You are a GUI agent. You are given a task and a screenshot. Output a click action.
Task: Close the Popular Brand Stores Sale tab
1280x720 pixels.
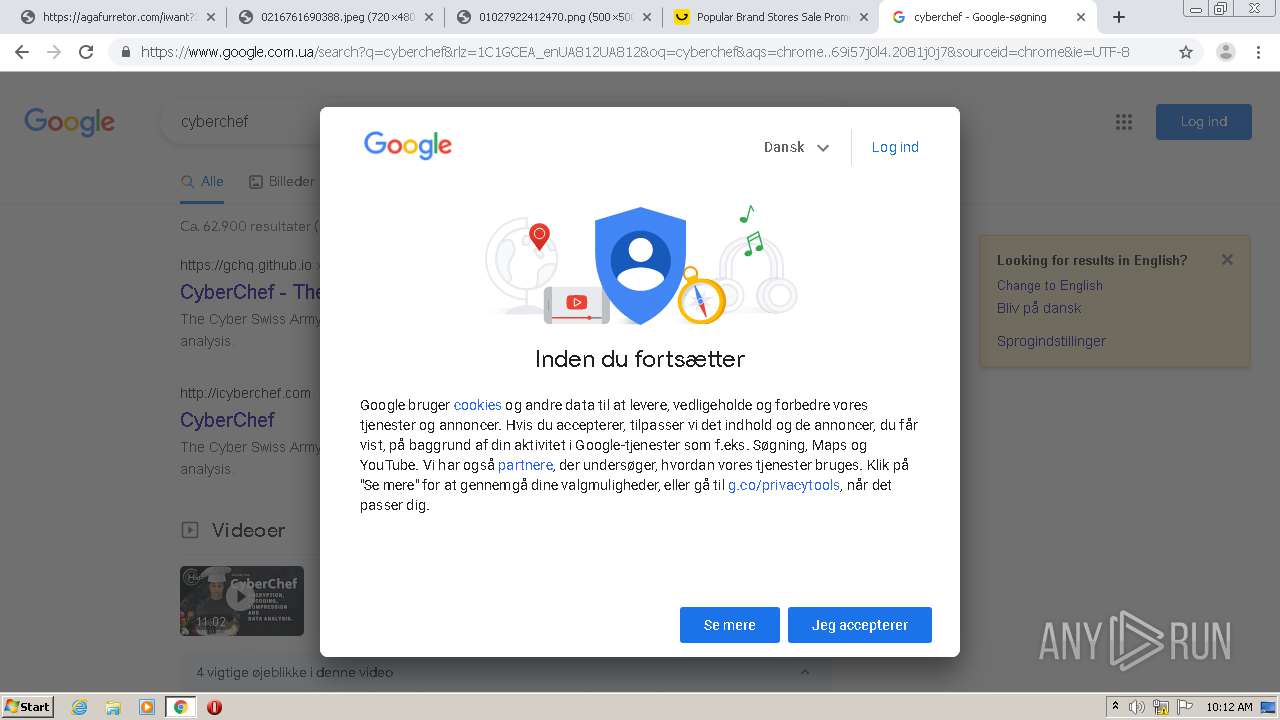[x=864, y=17]
